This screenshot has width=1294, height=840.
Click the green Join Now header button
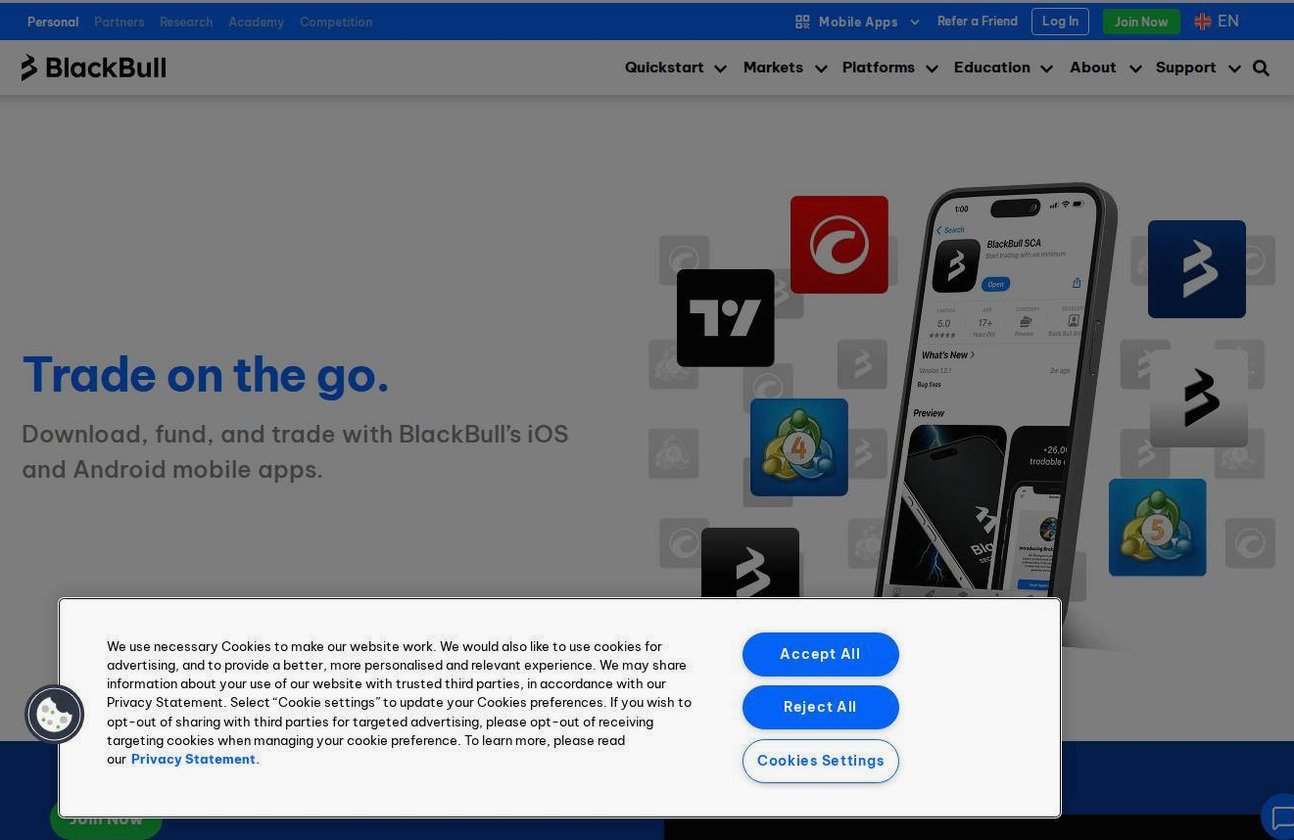[1141, 22]
